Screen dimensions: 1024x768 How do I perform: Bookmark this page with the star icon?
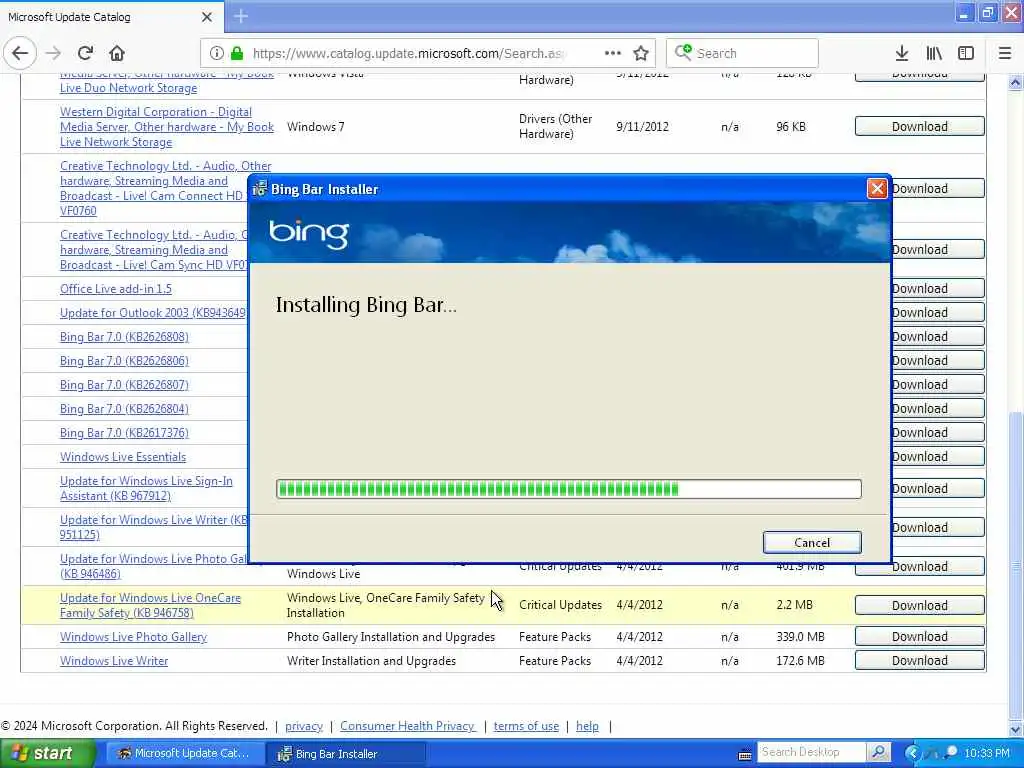tap(641, 54)
